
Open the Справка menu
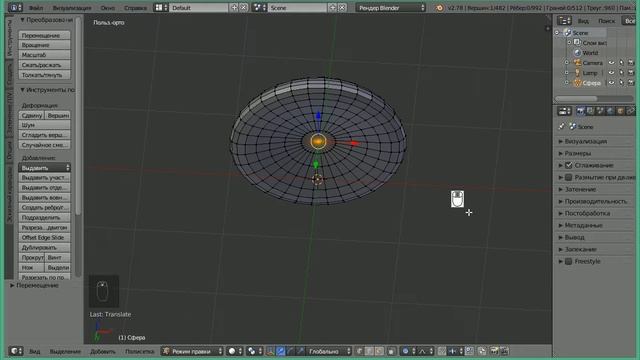click(x=136, y=8)
